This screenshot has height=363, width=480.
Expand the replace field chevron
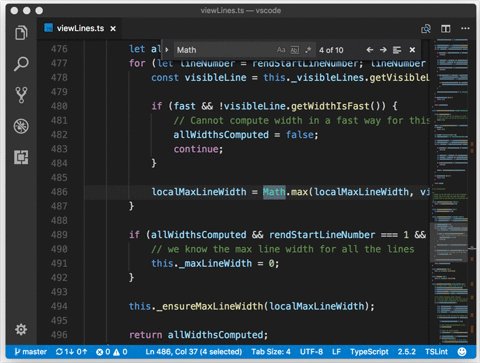click(x=167, y=50)
